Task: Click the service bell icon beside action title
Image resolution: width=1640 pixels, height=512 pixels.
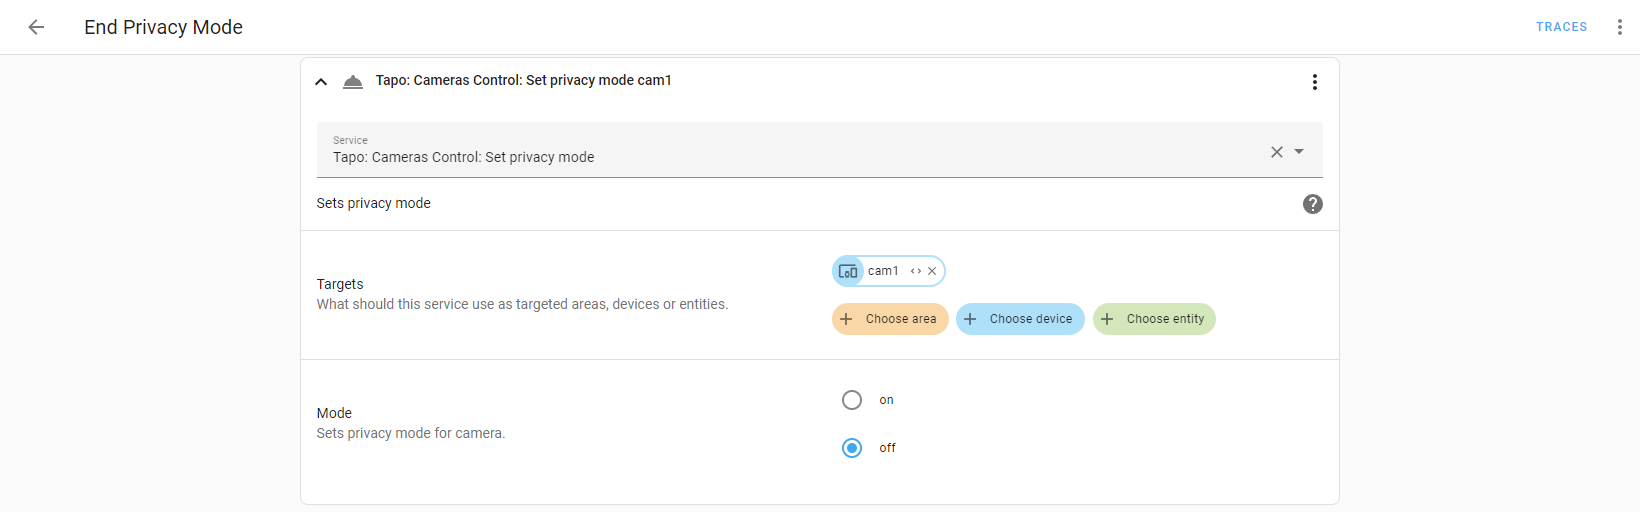Action: coord(353,82)
